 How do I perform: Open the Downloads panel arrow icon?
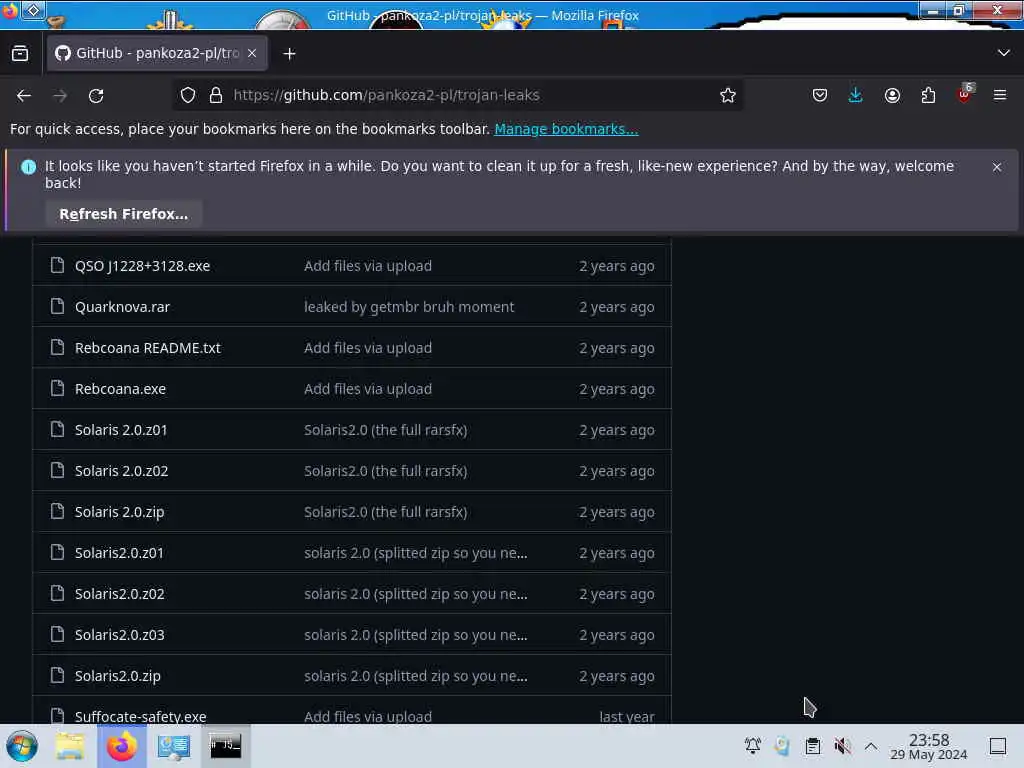click(856, 95)
